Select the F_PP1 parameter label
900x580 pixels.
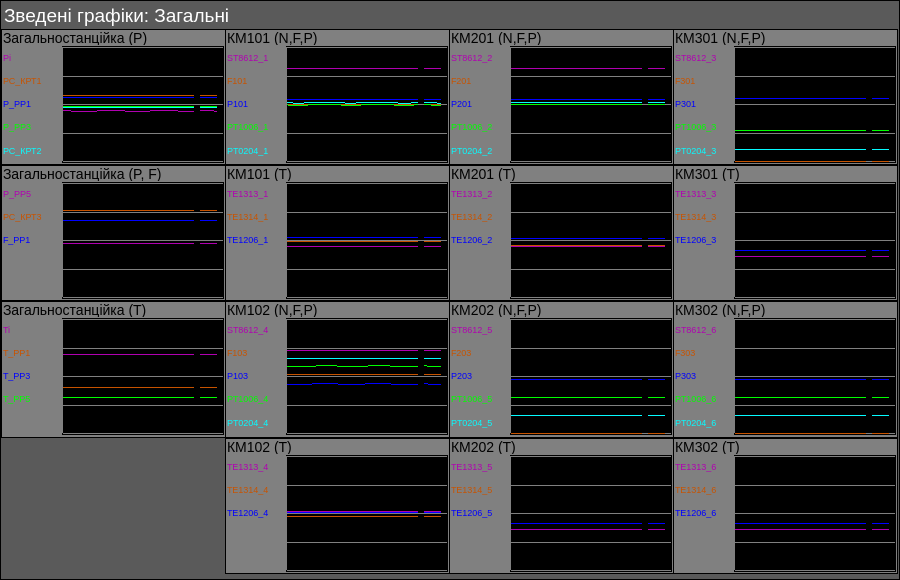pyautogui.click(x=17, y=240)
